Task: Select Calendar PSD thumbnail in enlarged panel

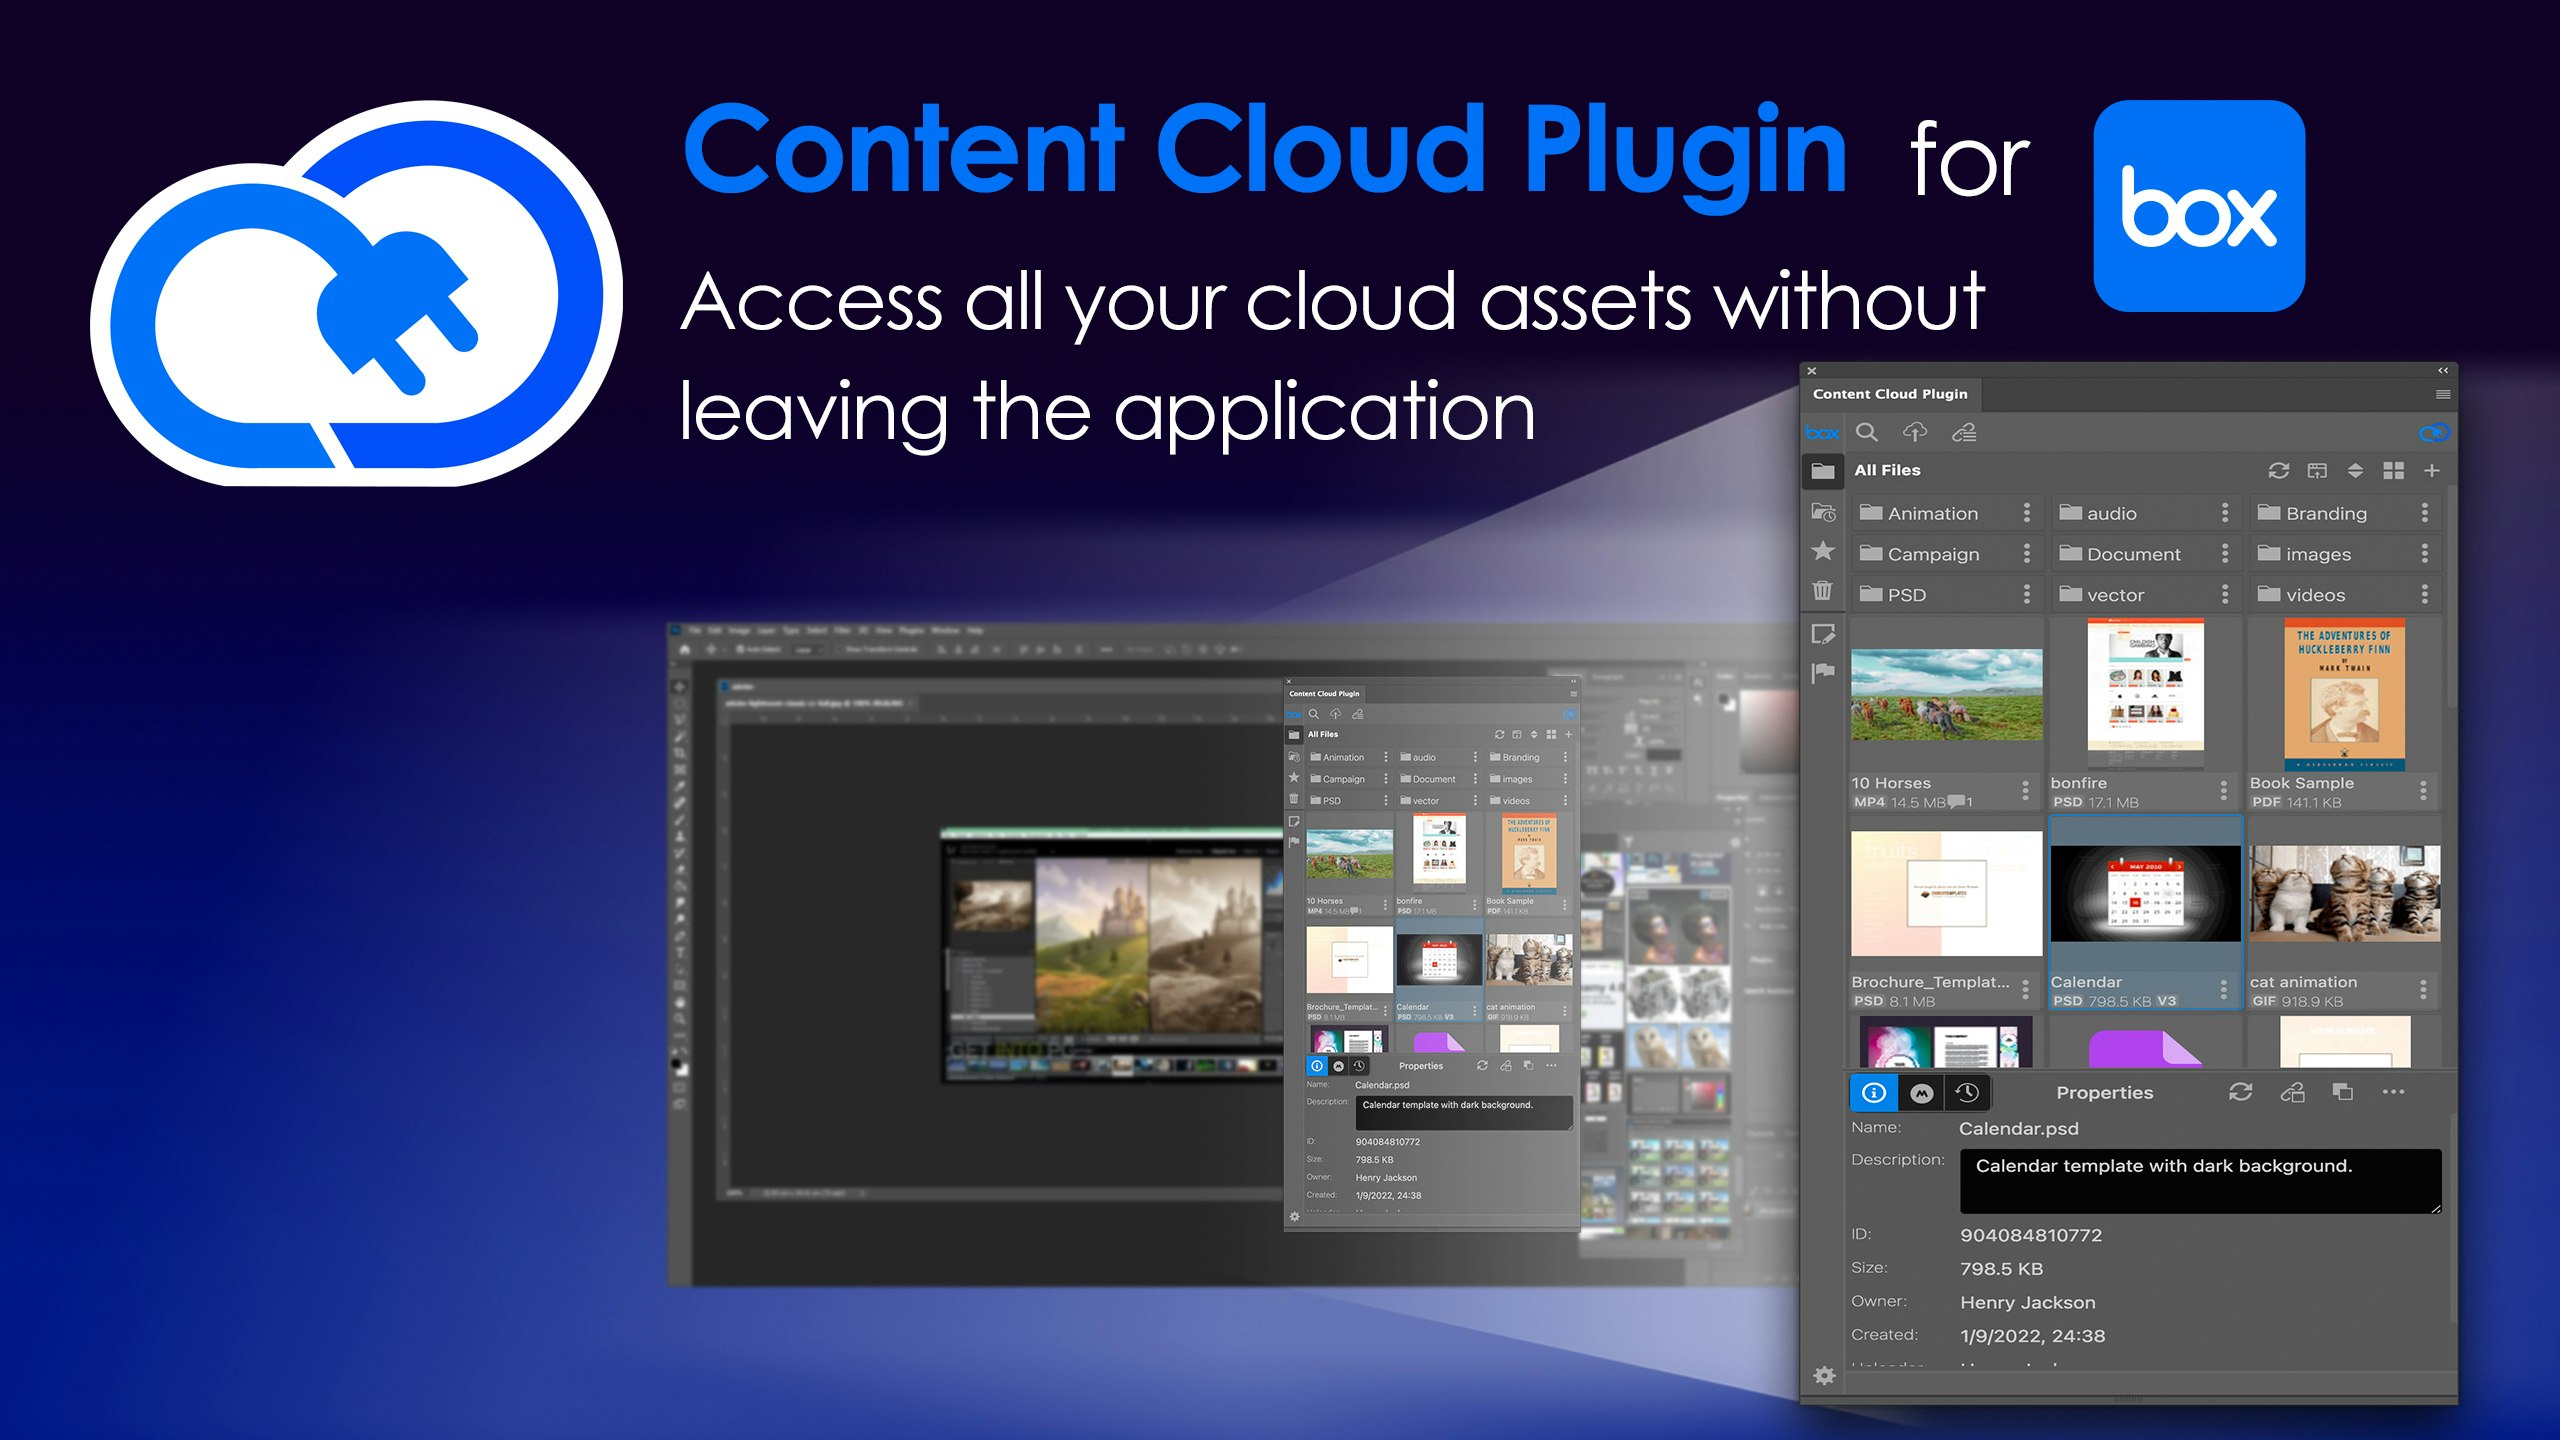Action: [2145, 893]
